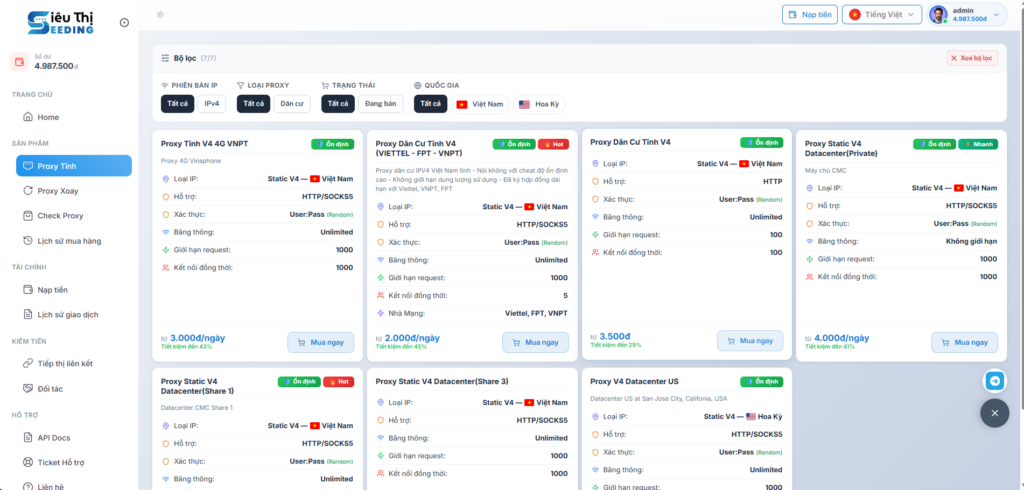The height and width of the screenshot is (490, 1024).
Task: Click the filter icon next to Bộ lọc
Action: tap(164, 58)
